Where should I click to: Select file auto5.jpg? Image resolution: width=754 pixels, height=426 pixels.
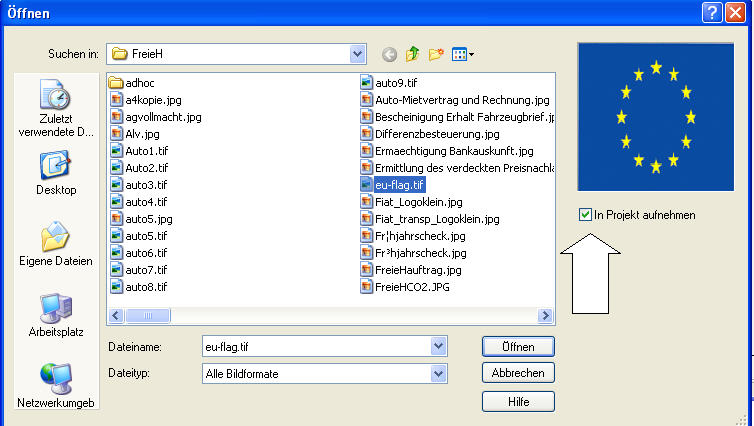(141, 219)
